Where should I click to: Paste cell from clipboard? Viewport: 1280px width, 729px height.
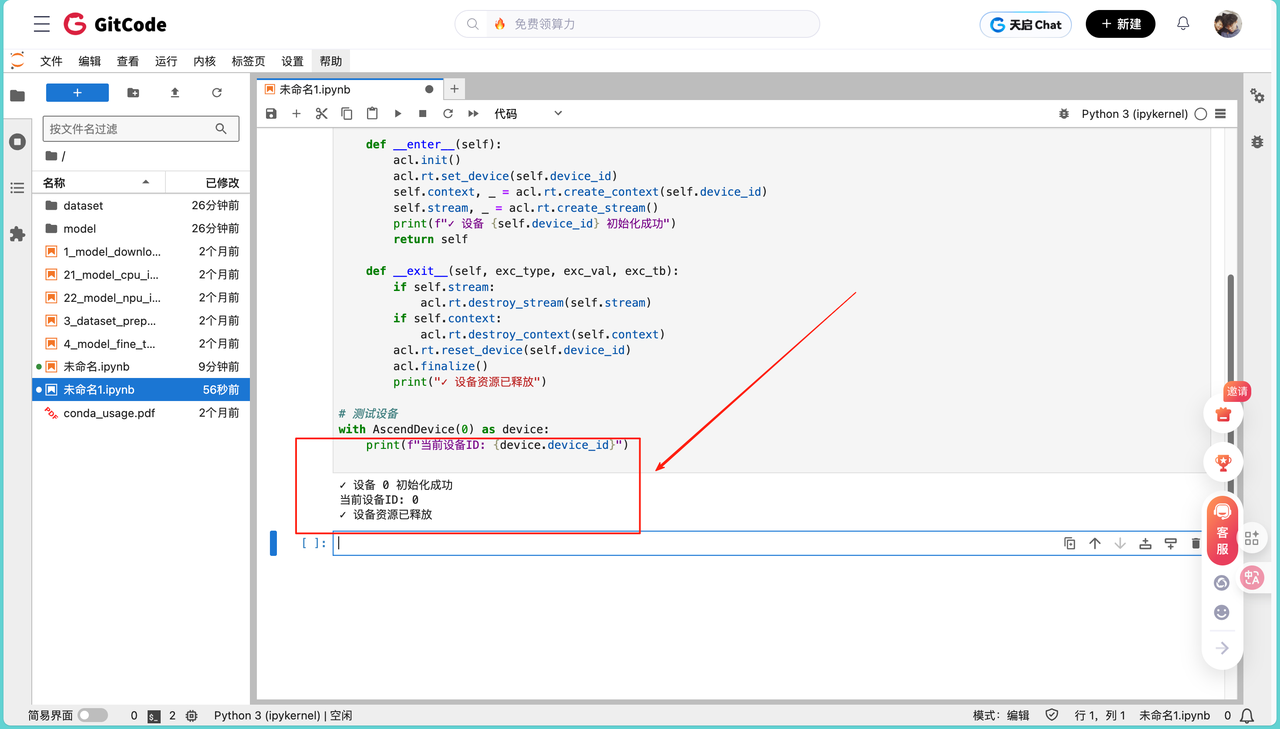372,114
